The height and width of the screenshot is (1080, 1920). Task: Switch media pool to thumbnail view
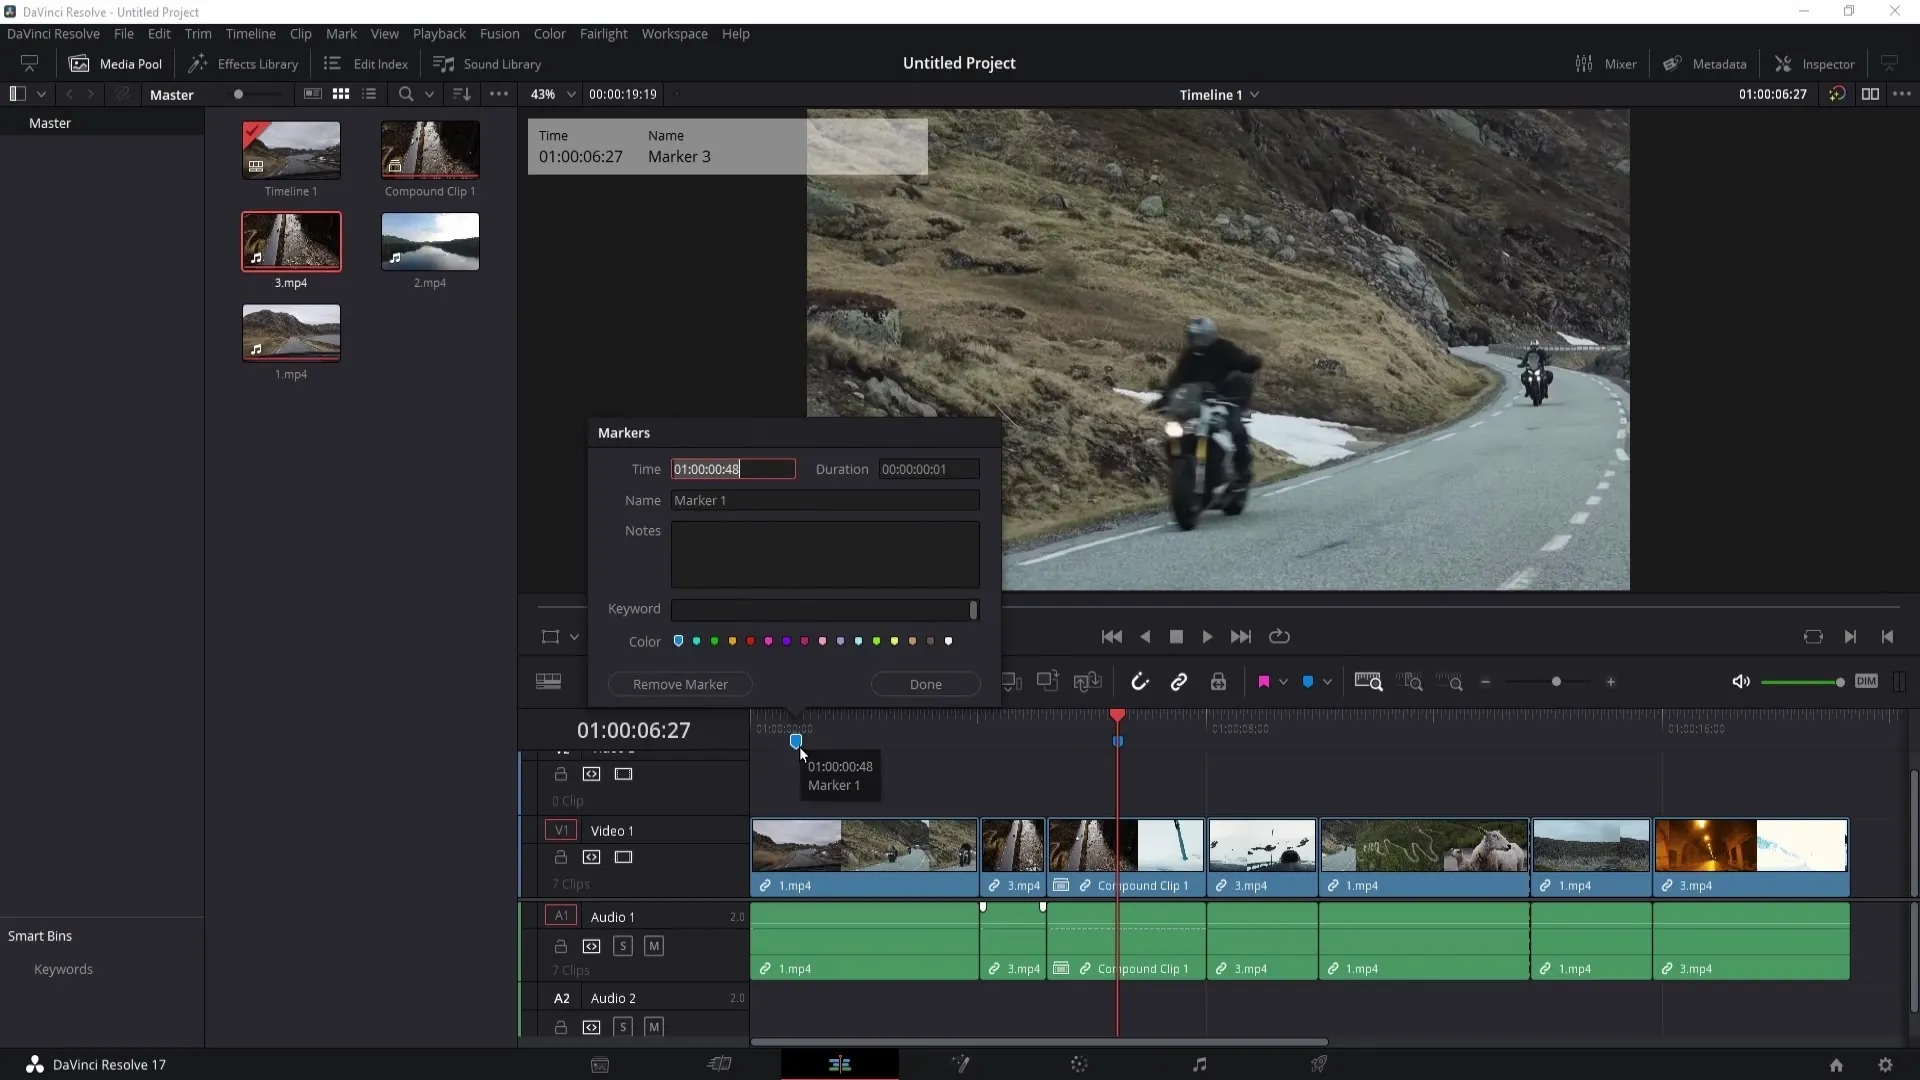pos(341,94)
